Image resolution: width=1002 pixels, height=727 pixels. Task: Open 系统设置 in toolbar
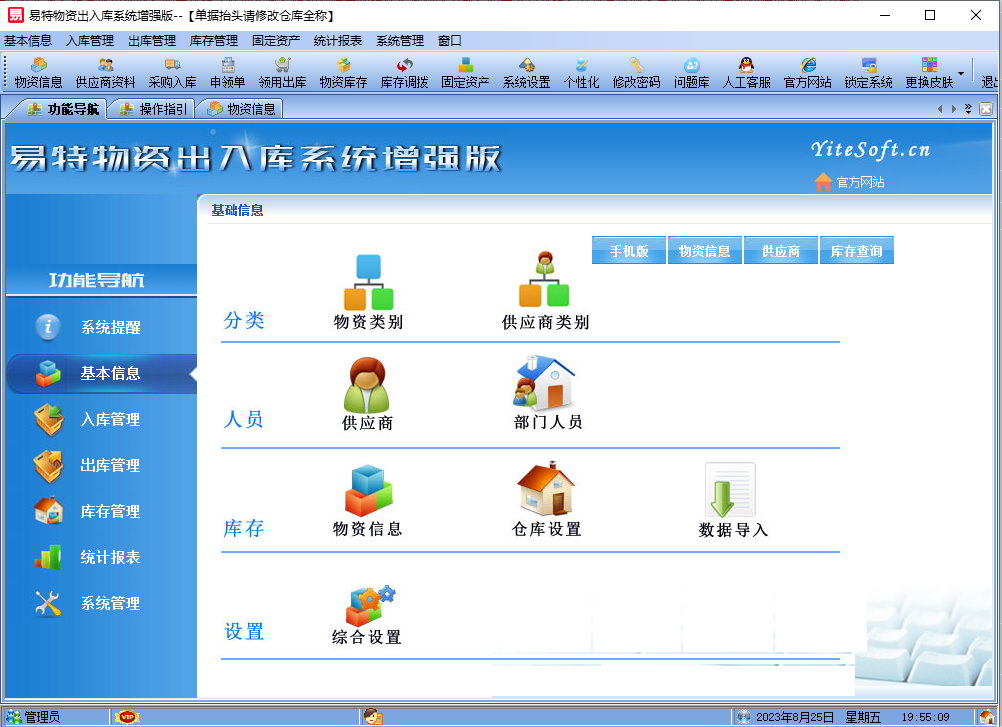click(x=527, y=73)
